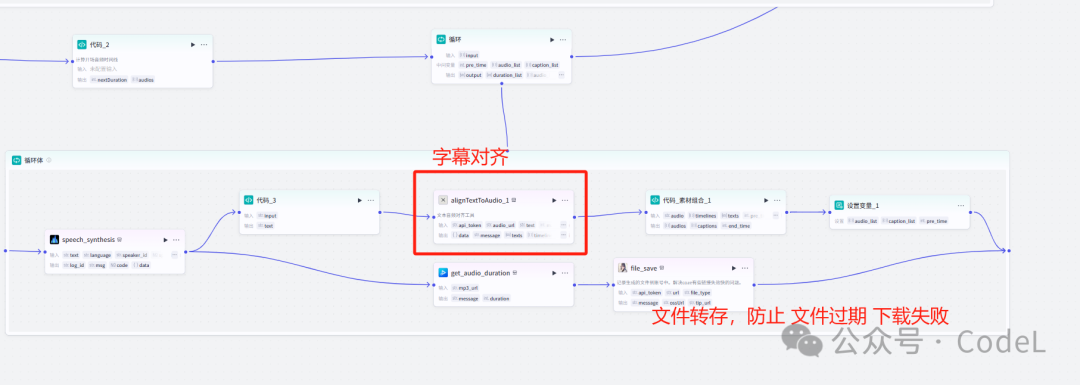Open the get_audio_duration three-dot menu
This screenshot has width=1080, height=385.
coord(565,273)
